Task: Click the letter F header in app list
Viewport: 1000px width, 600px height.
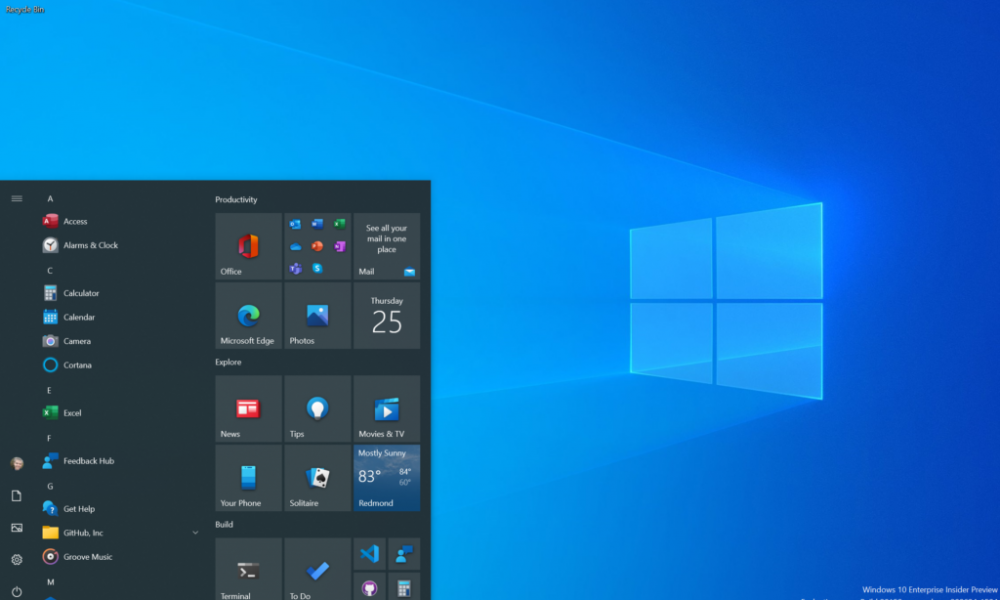Action: click(x=49, y=438)
